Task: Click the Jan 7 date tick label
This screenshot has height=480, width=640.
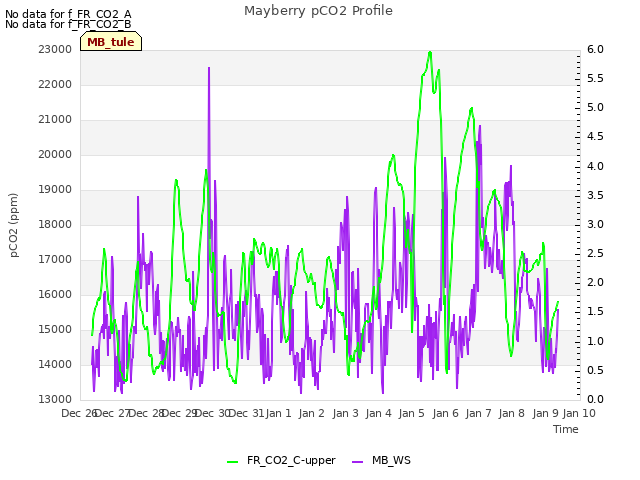Action: 478,413
